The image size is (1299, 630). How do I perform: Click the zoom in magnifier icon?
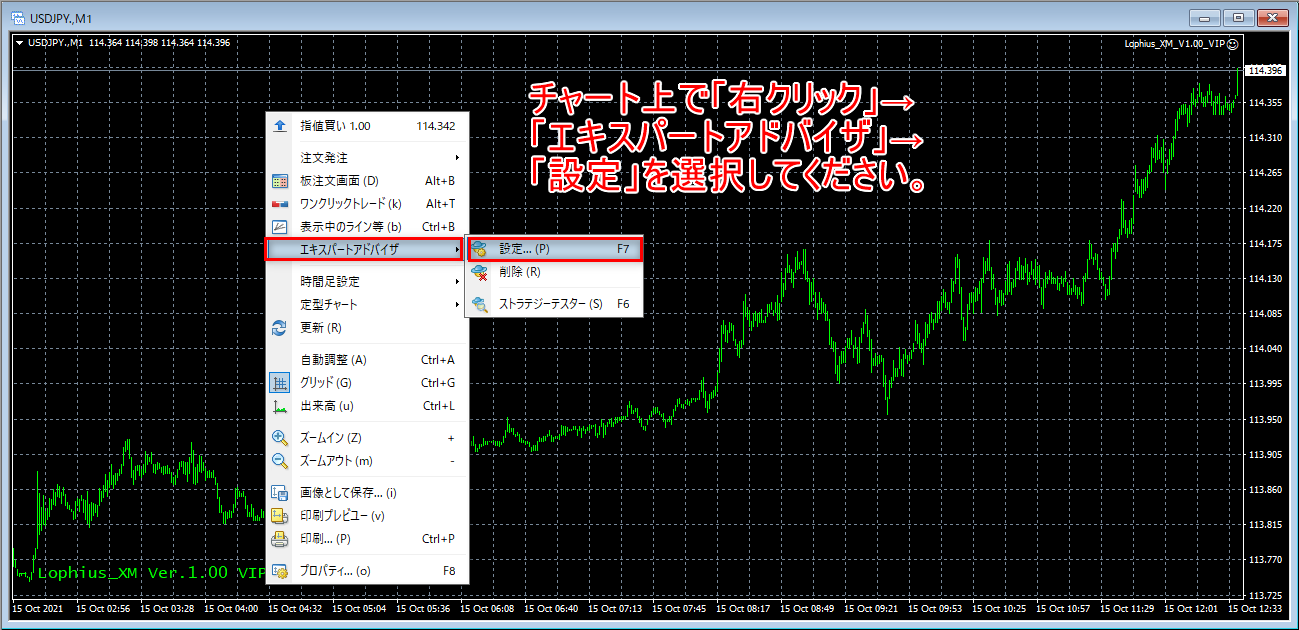pos(280,438)
